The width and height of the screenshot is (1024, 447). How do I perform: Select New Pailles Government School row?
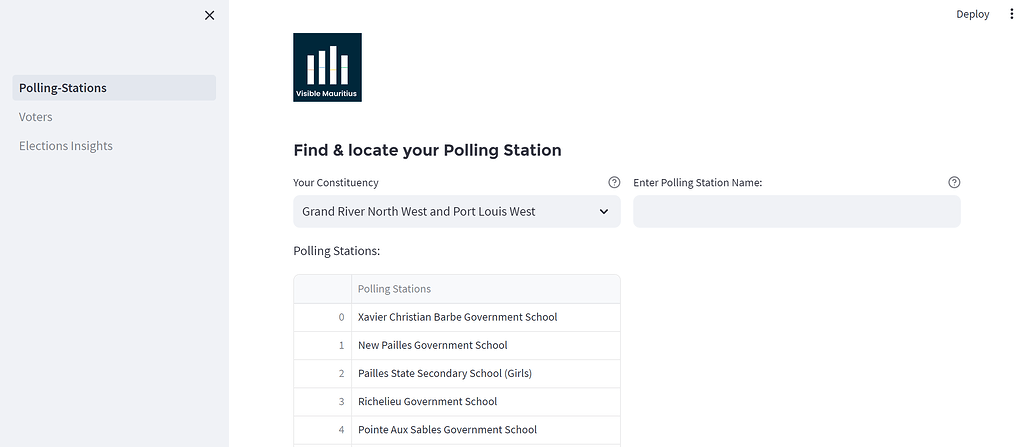tap(432, 345)
